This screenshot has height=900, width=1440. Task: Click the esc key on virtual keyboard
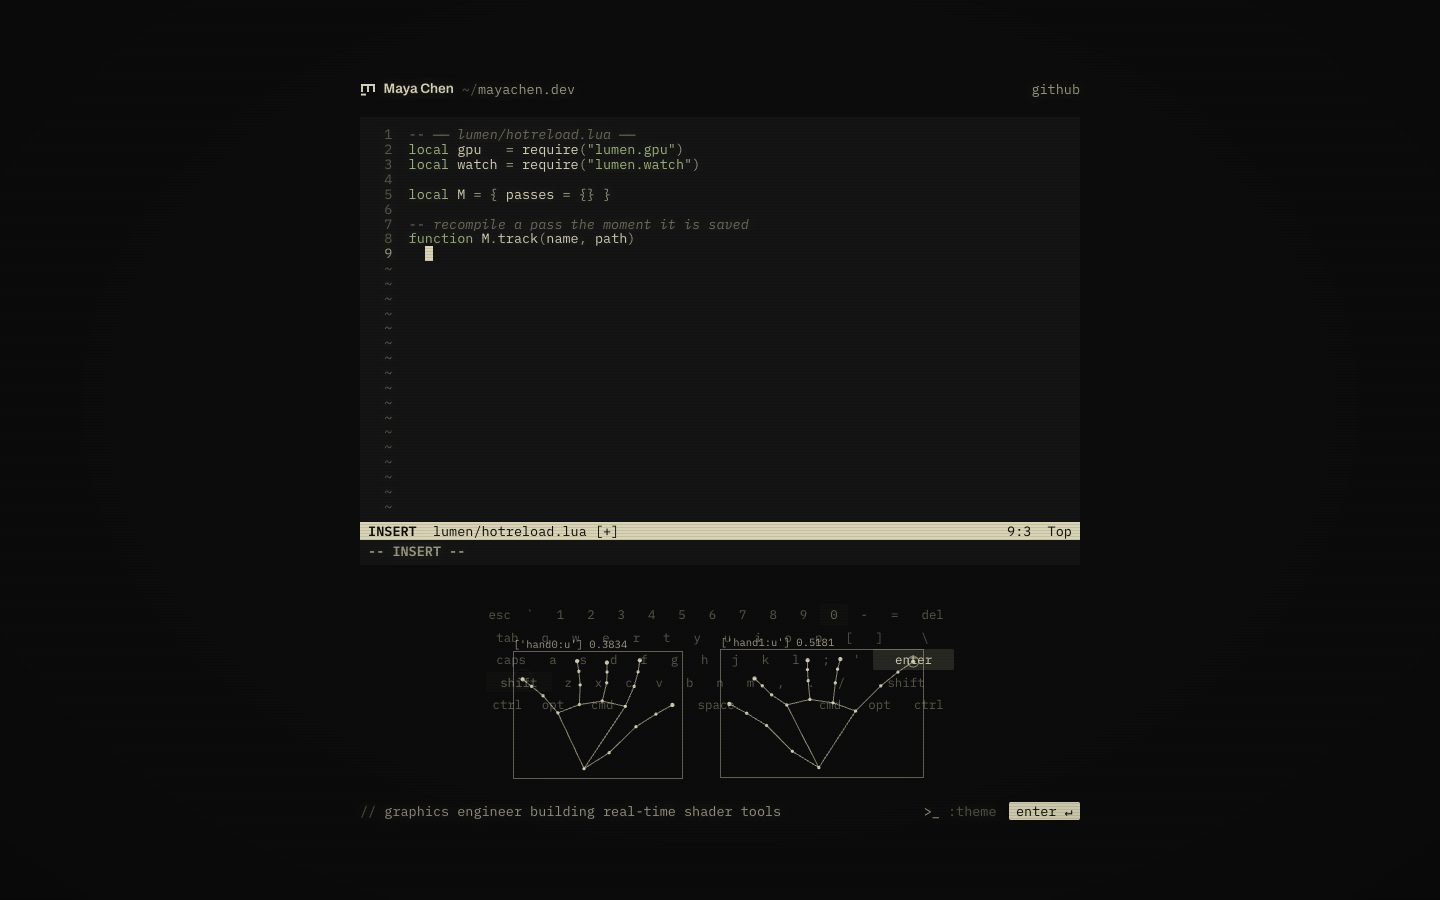click(499, 615)
